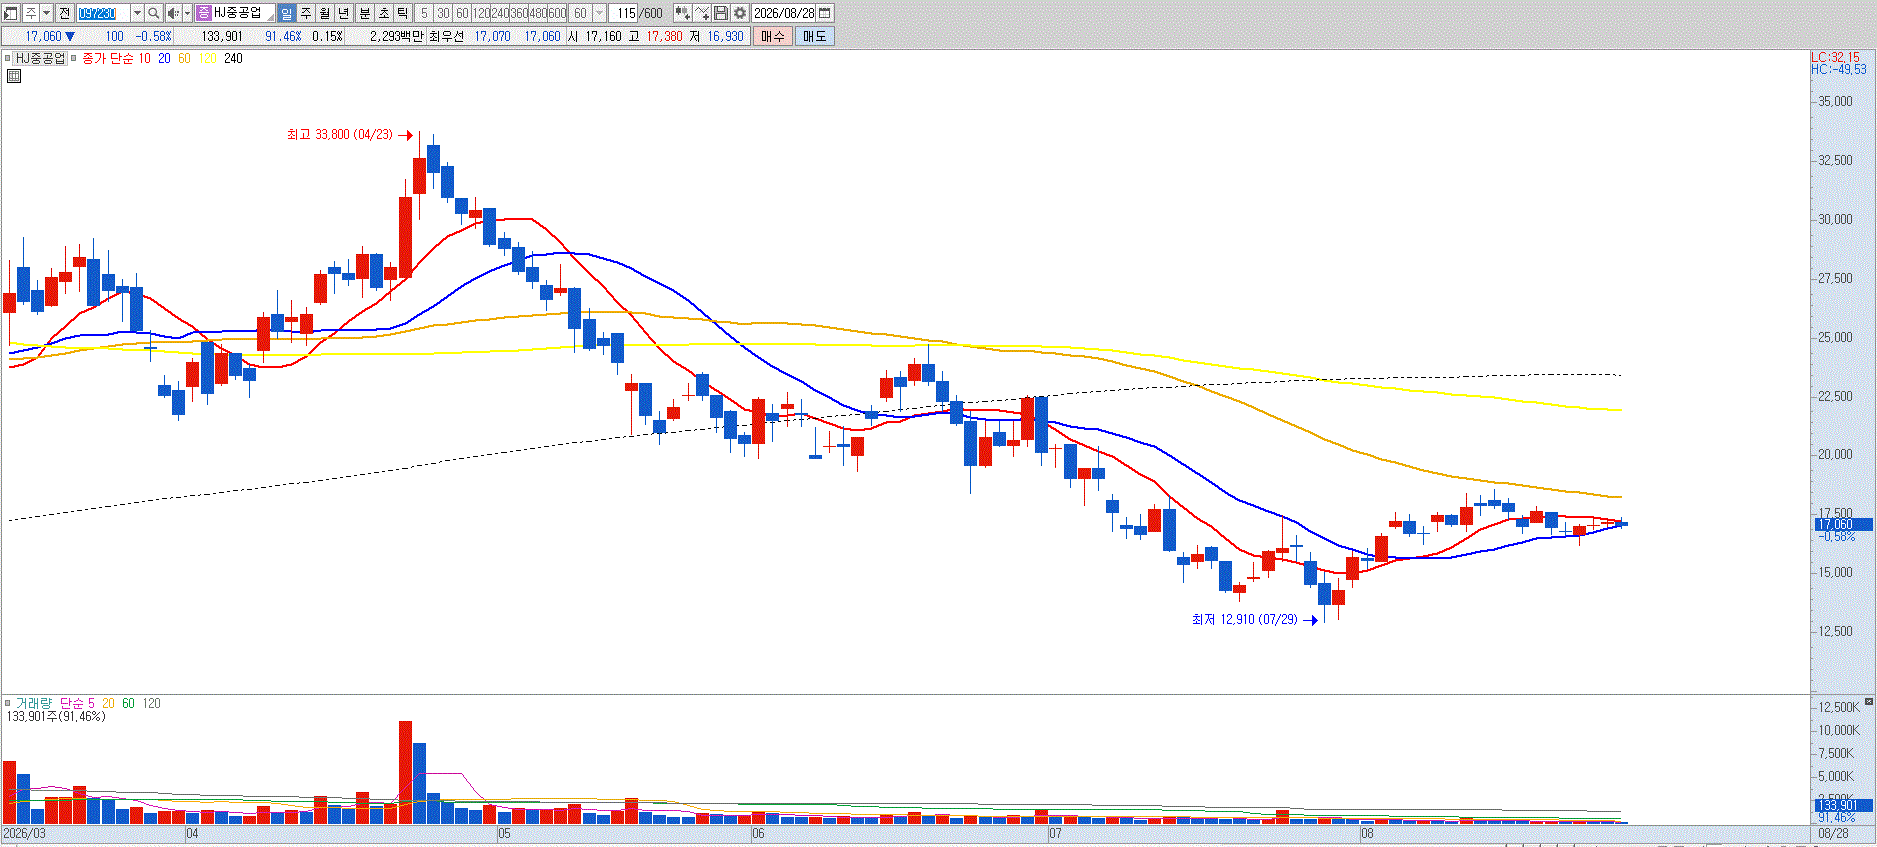Switch chart to 월 monthly period
1877x847 pixels.
(325, 13)
